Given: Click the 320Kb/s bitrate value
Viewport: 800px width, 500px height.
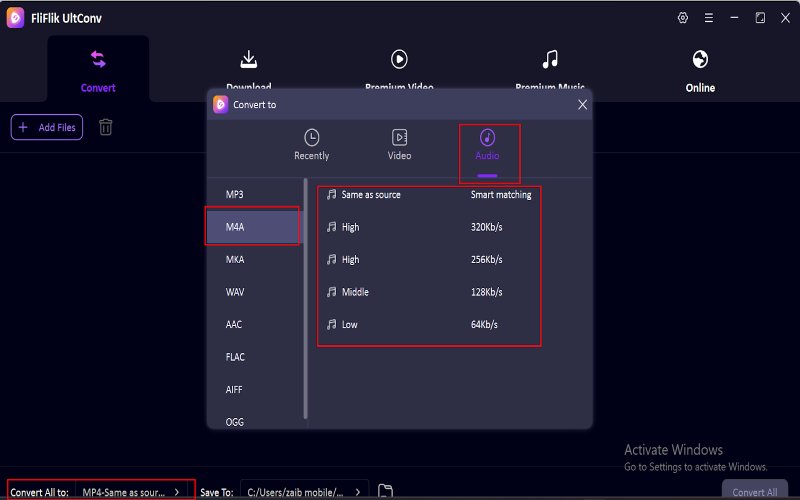Looking at the screenshot, I should (x=486, y=227).
